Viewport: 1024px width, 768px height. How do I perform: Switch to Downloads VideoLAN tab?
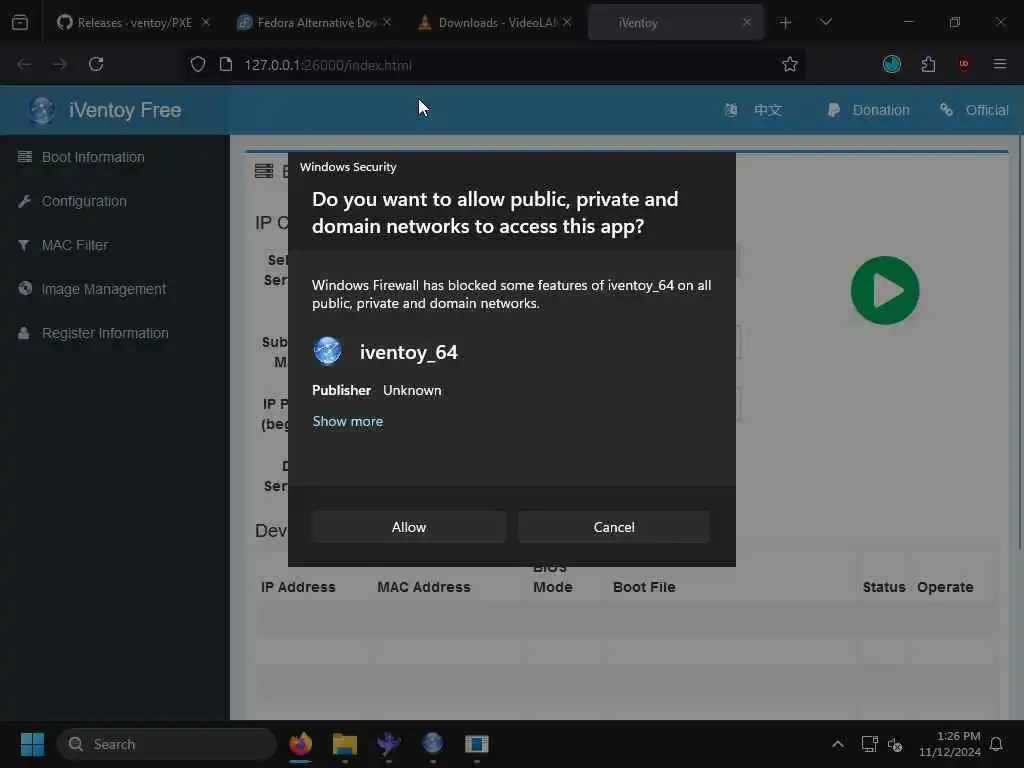pyautogui.click(x=498, y=23)
